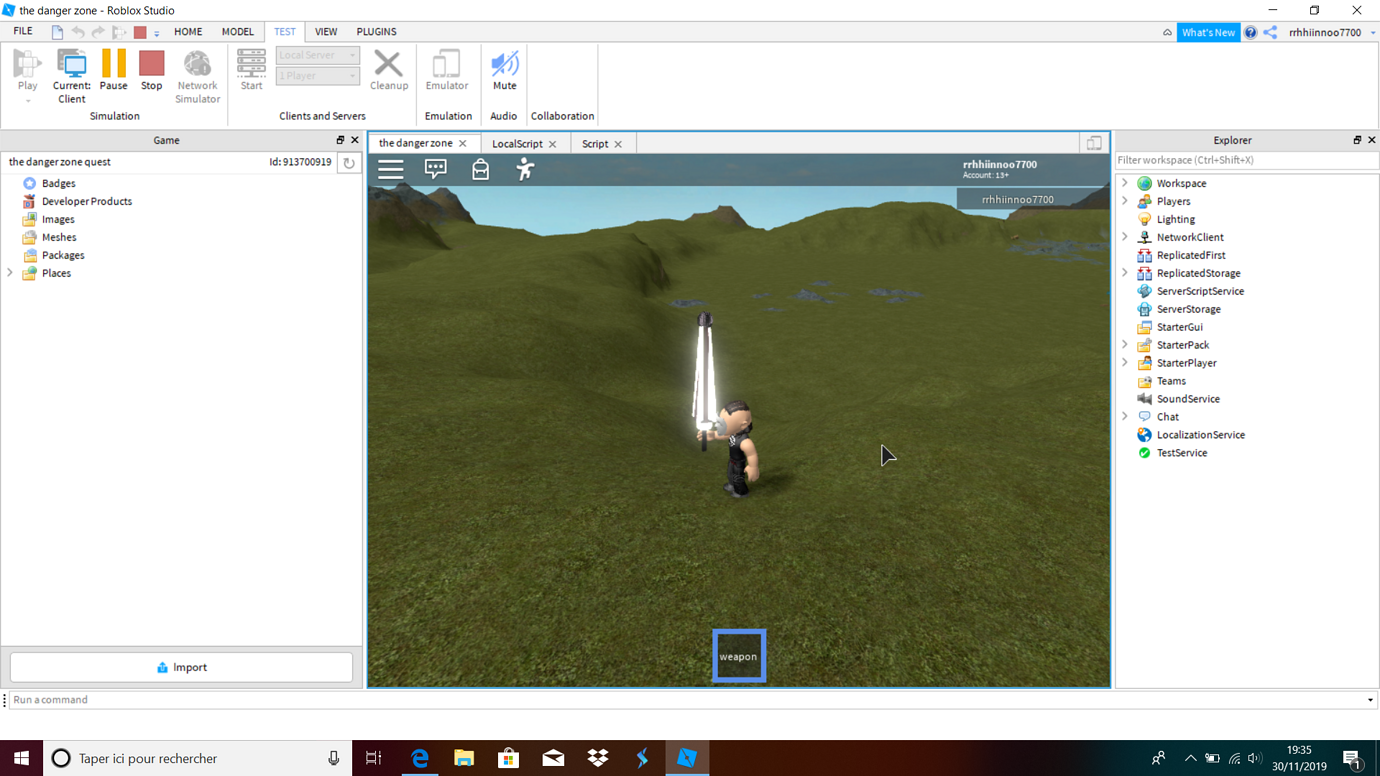Screen dimensions: 1380x776
Task: Stop the current test session
Action: click(x=151, y=73)
